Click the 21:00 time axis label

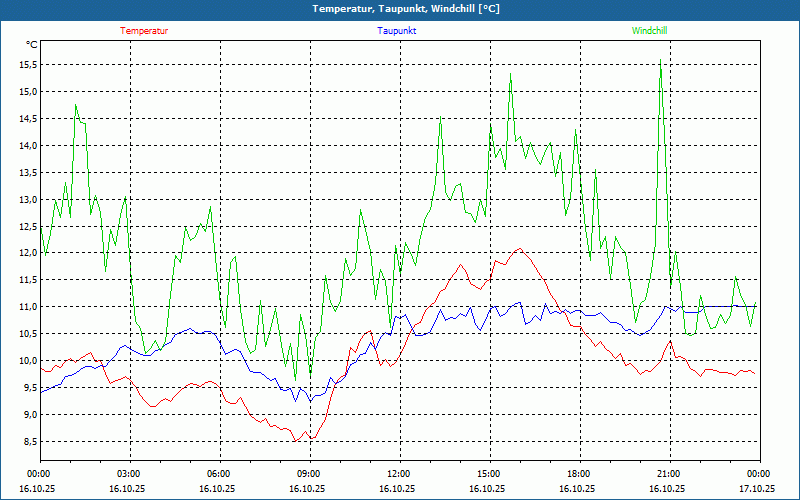(x=670, y=474)
